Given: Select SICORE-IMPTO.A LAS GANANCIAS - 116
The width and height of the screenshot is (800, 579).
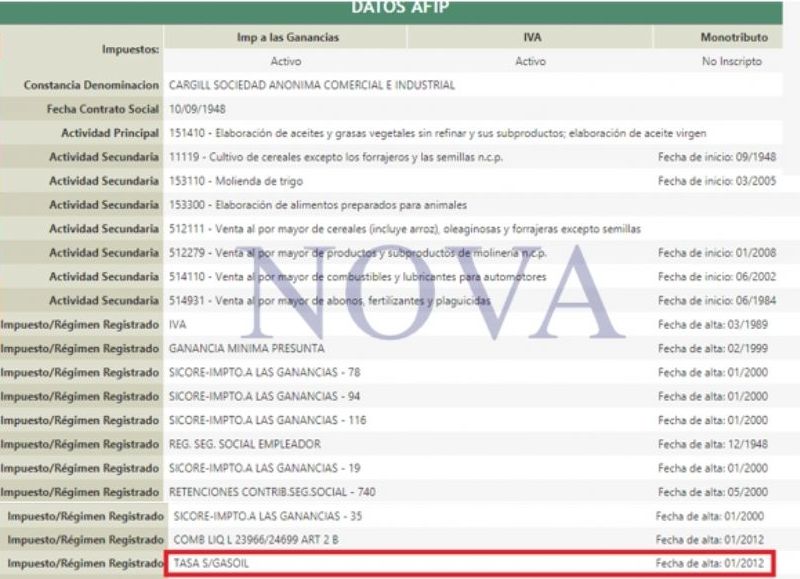Looking at the screenshot, I should click(x=267, y=421).
